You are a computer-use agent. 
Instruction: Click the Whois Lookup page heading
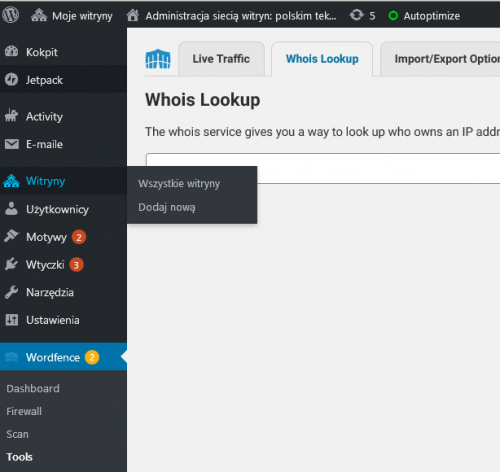click(x=203, y=100)
